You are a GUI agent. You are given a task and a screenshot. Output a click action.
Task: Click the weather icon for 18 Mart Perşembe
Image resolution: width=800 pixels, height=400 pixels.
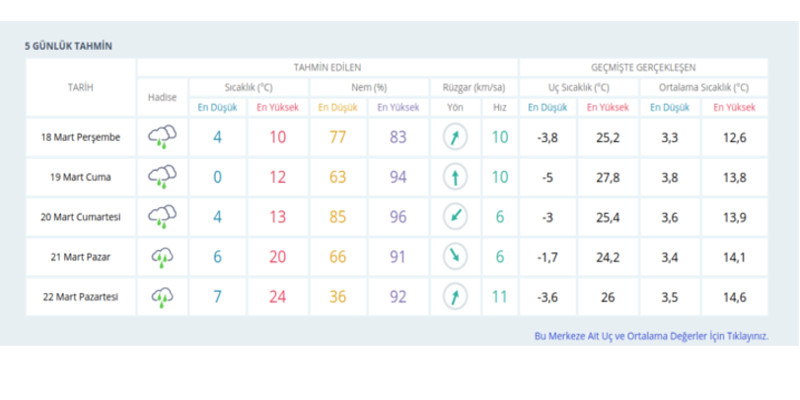click(162, 137)
